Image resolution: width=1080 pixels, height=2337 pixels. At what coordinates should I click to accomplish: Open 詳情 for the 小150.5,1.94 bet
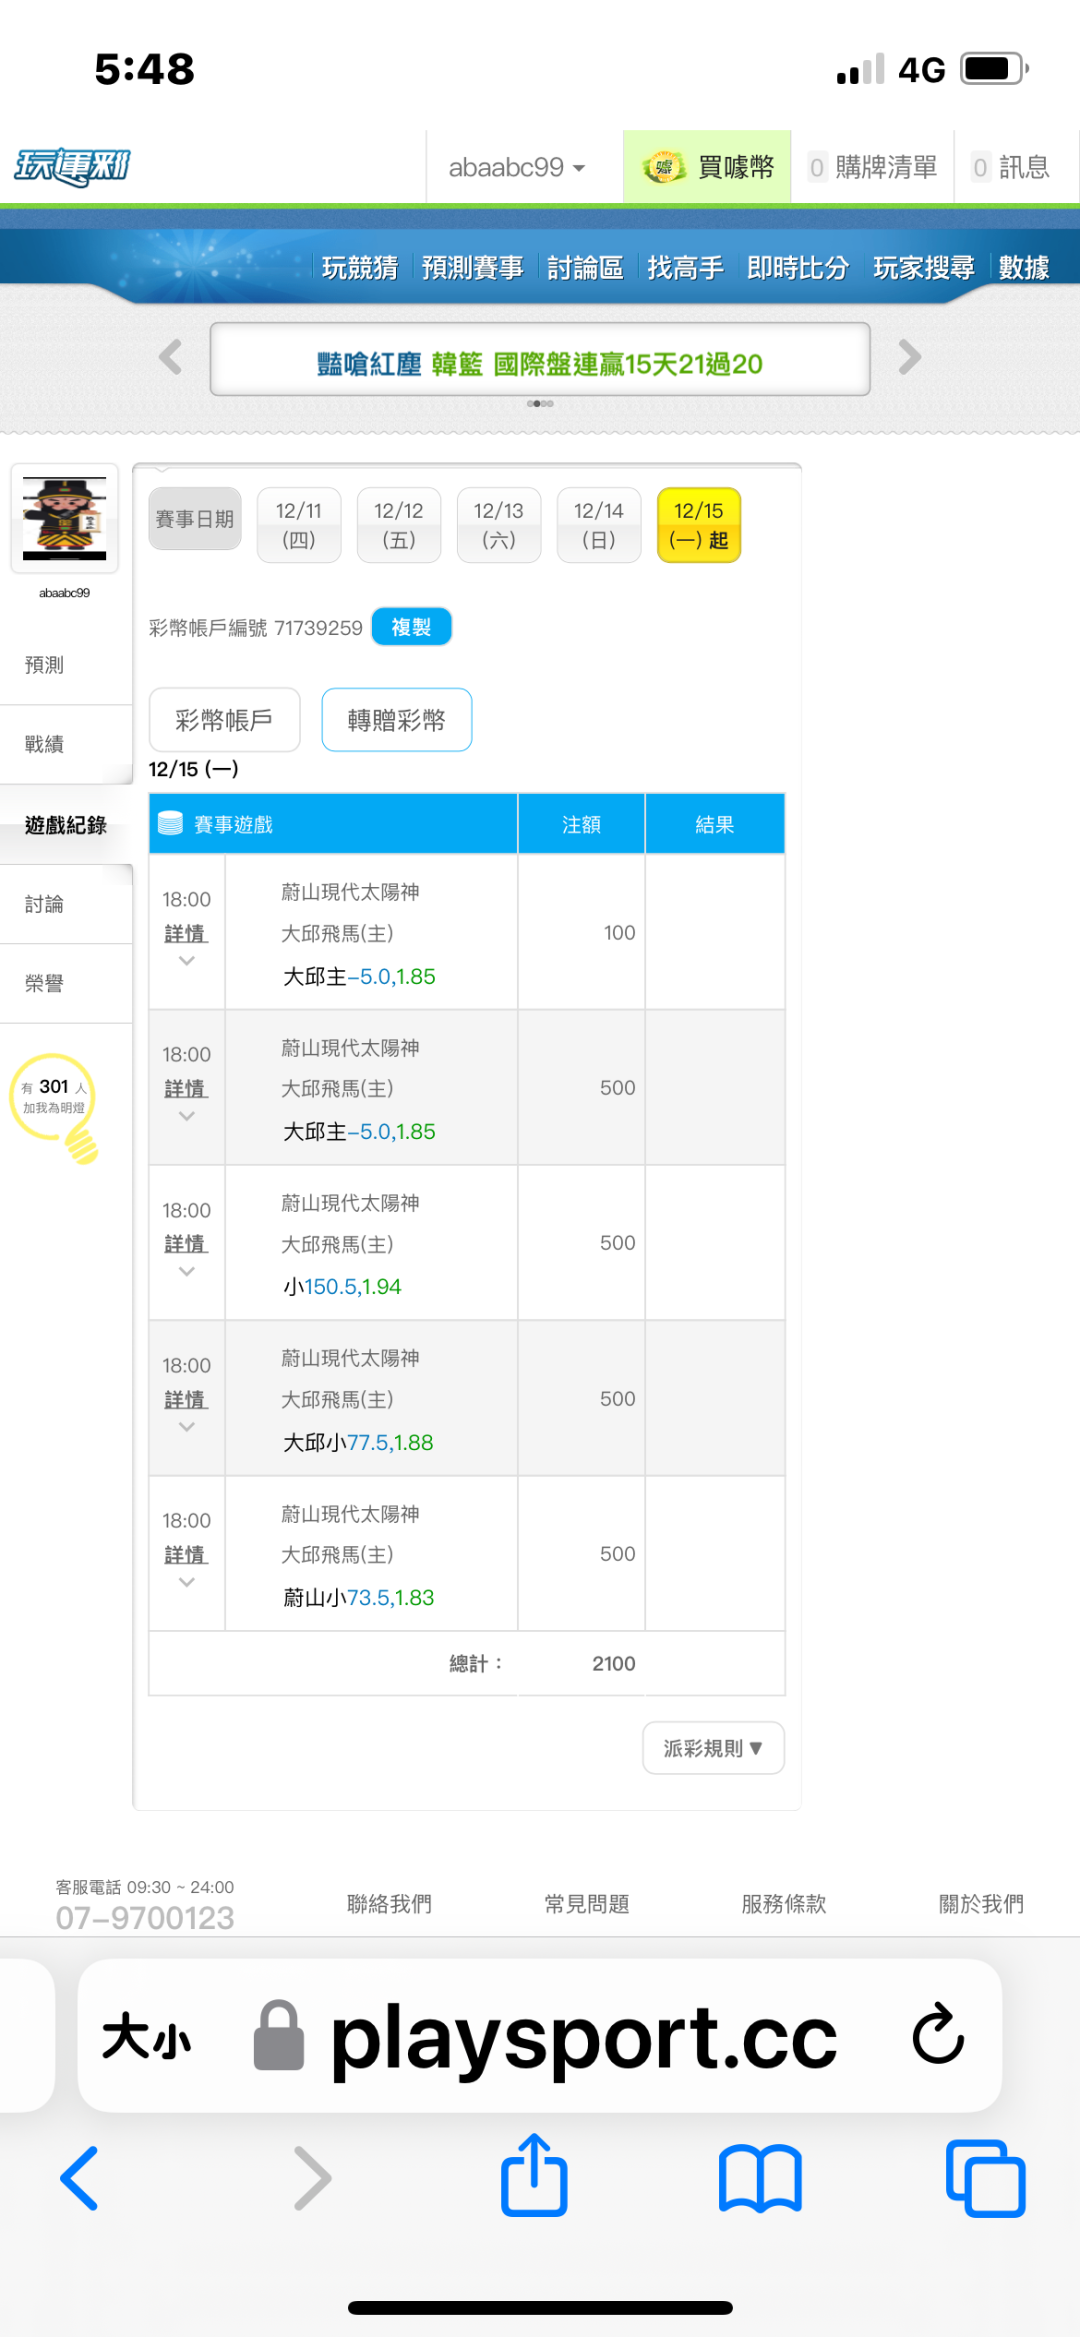coord(186,1244)
